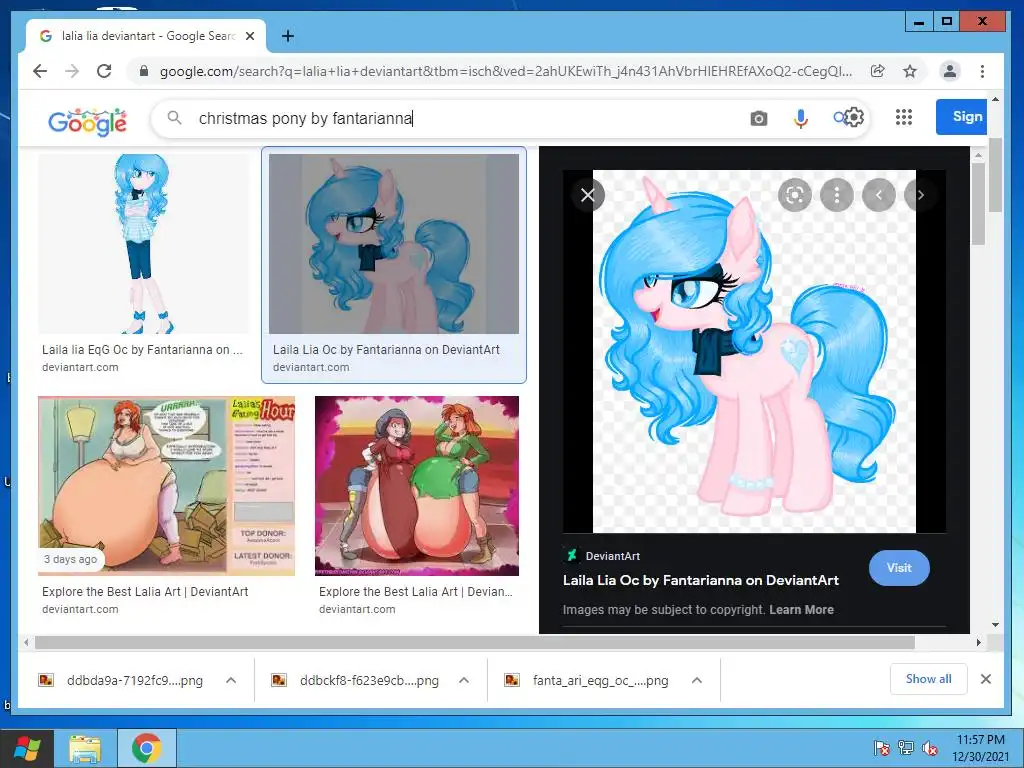Go back to the previous page
The image size is (1024, 768).
click(40, 71)
